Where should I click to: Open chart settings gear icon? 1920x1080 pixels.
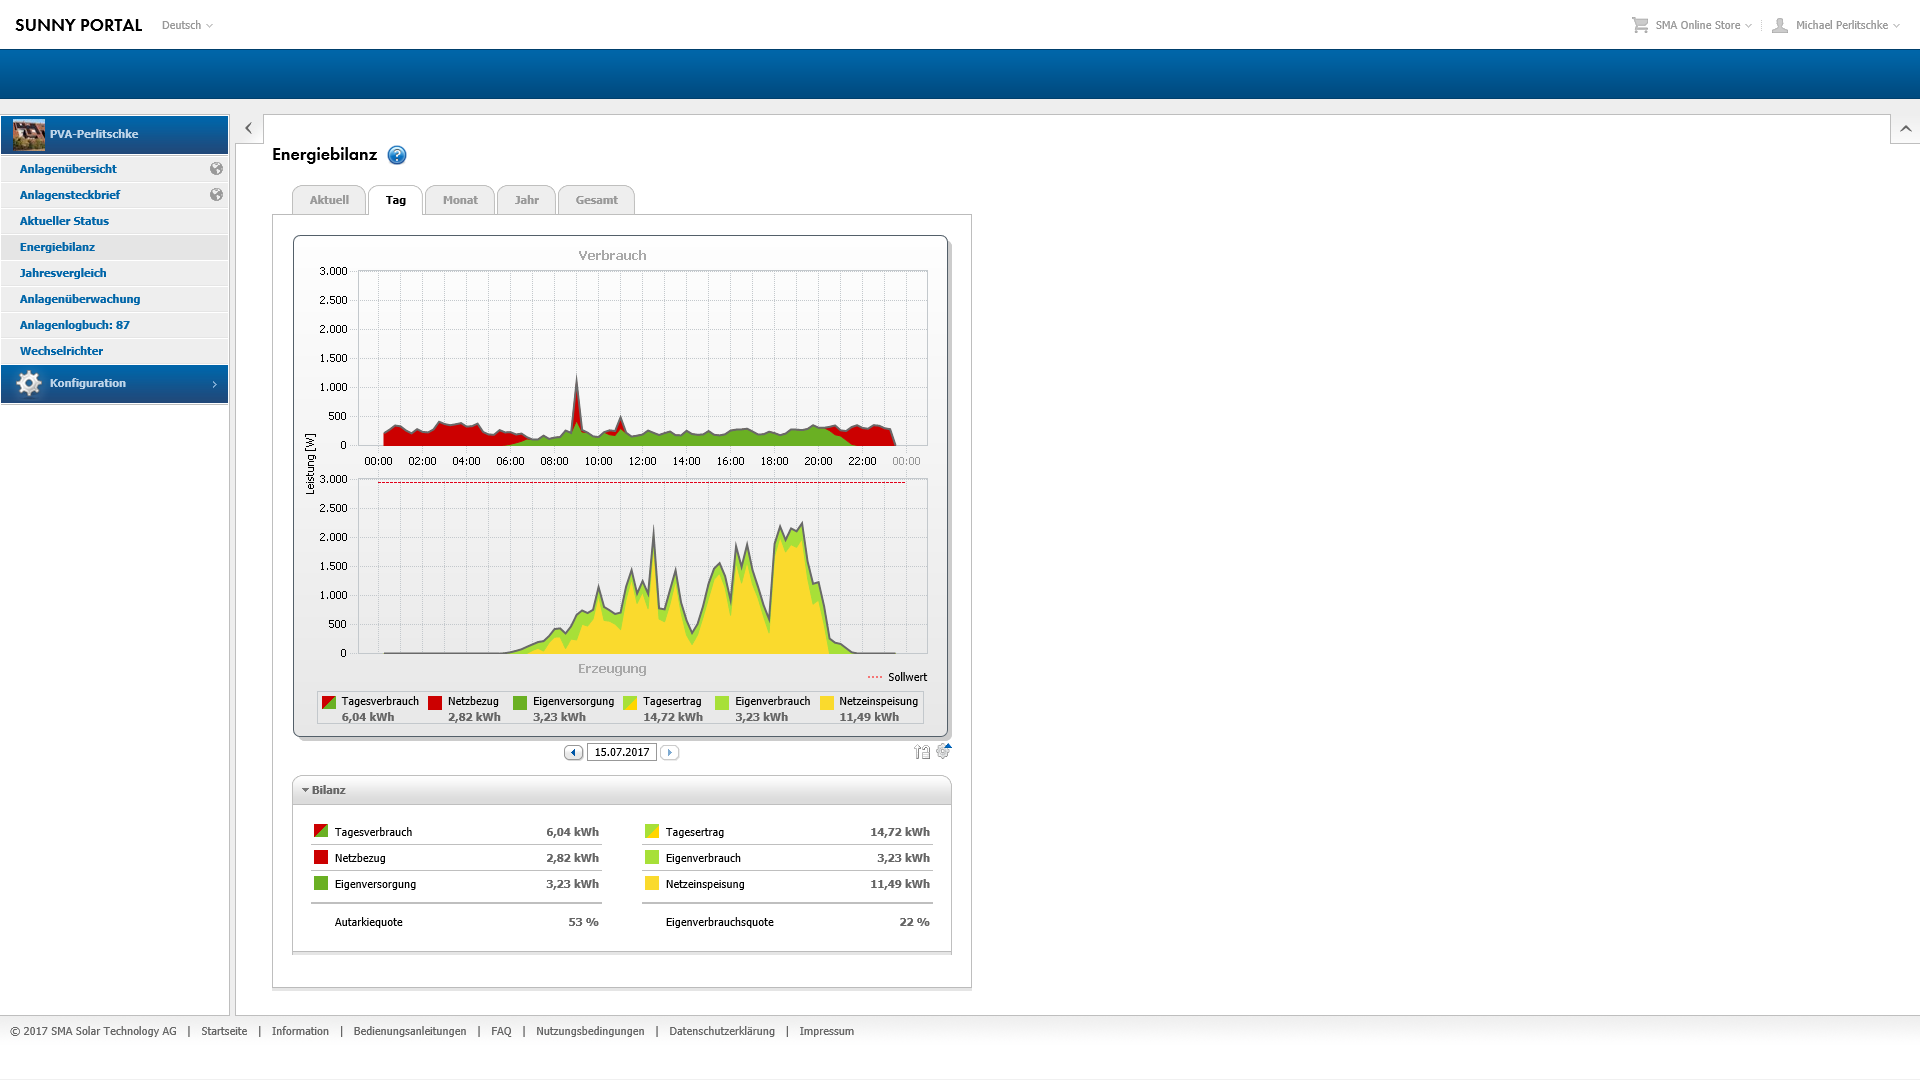click(943, 751)
